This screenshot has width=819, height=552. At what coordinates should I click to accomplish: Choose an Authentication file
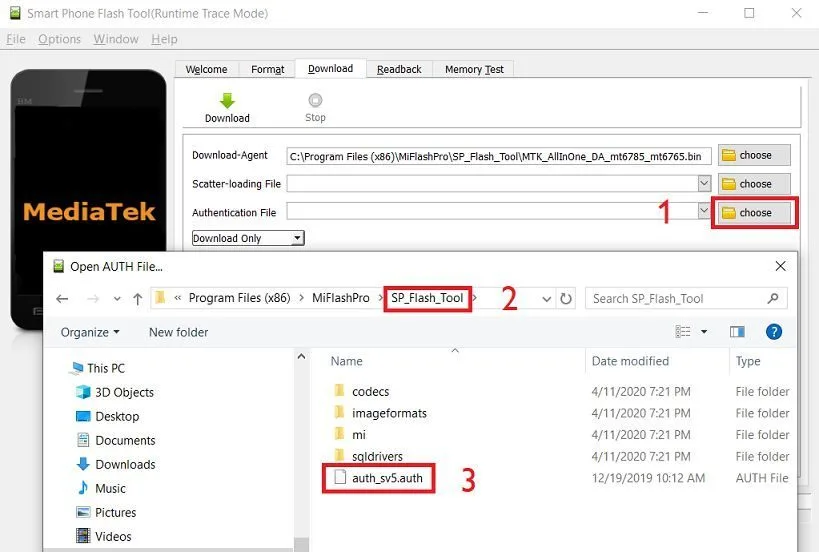coord(754,213)
